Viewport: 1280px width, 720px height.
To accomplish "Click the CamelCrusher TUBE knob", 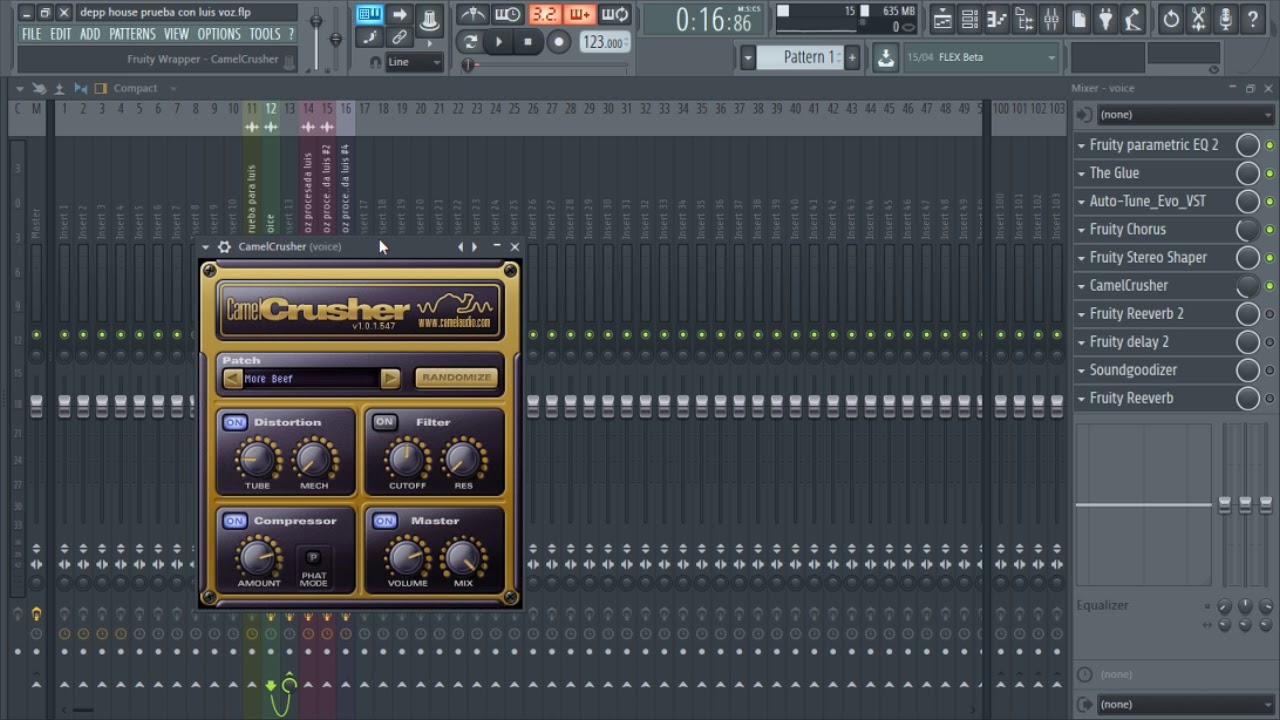I will click(256, 458).
